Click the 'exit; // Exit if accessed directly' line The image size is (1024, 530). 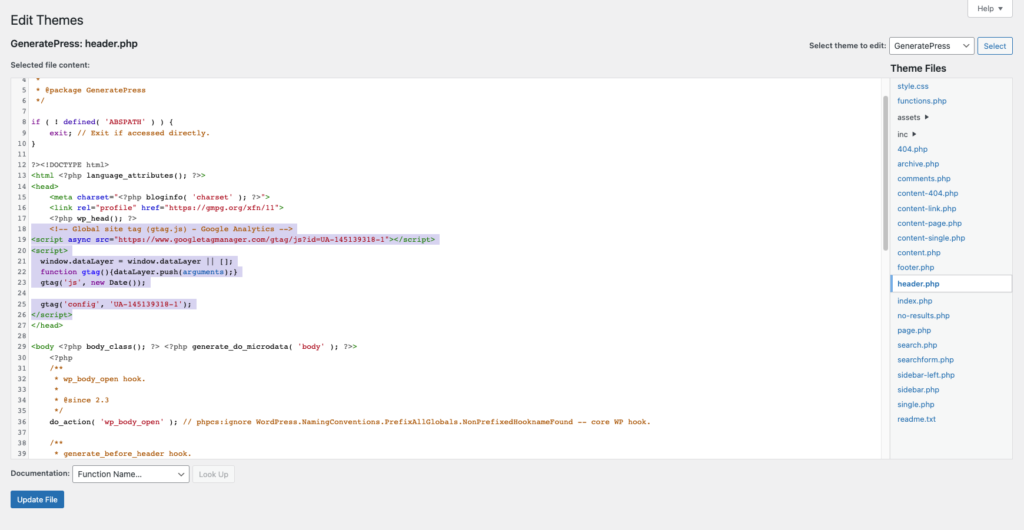[129, 132]
